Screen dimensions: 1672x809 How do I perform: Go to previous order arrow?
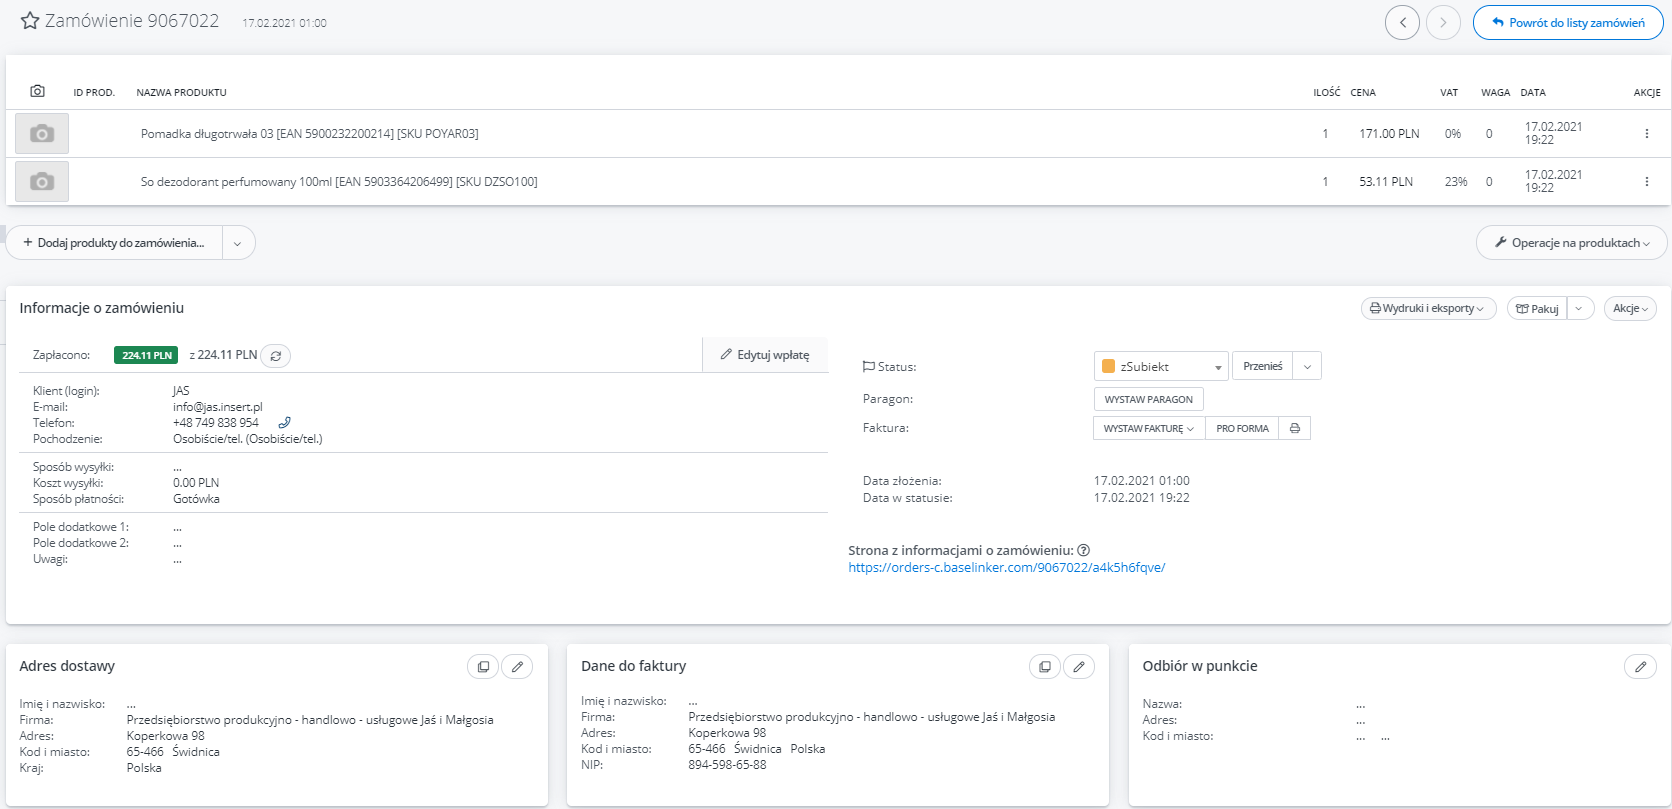tap(1402, 22)
